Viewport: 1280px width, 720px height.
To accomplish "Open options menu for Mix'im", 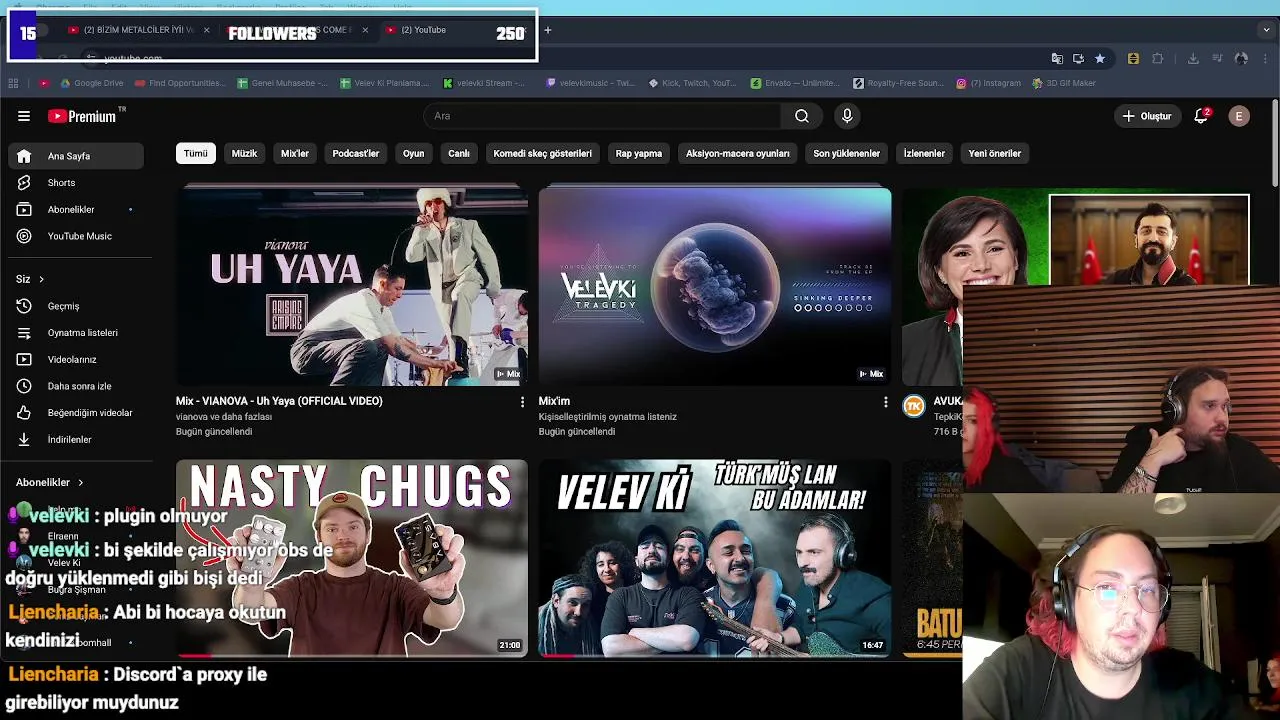I will point(885,402).
